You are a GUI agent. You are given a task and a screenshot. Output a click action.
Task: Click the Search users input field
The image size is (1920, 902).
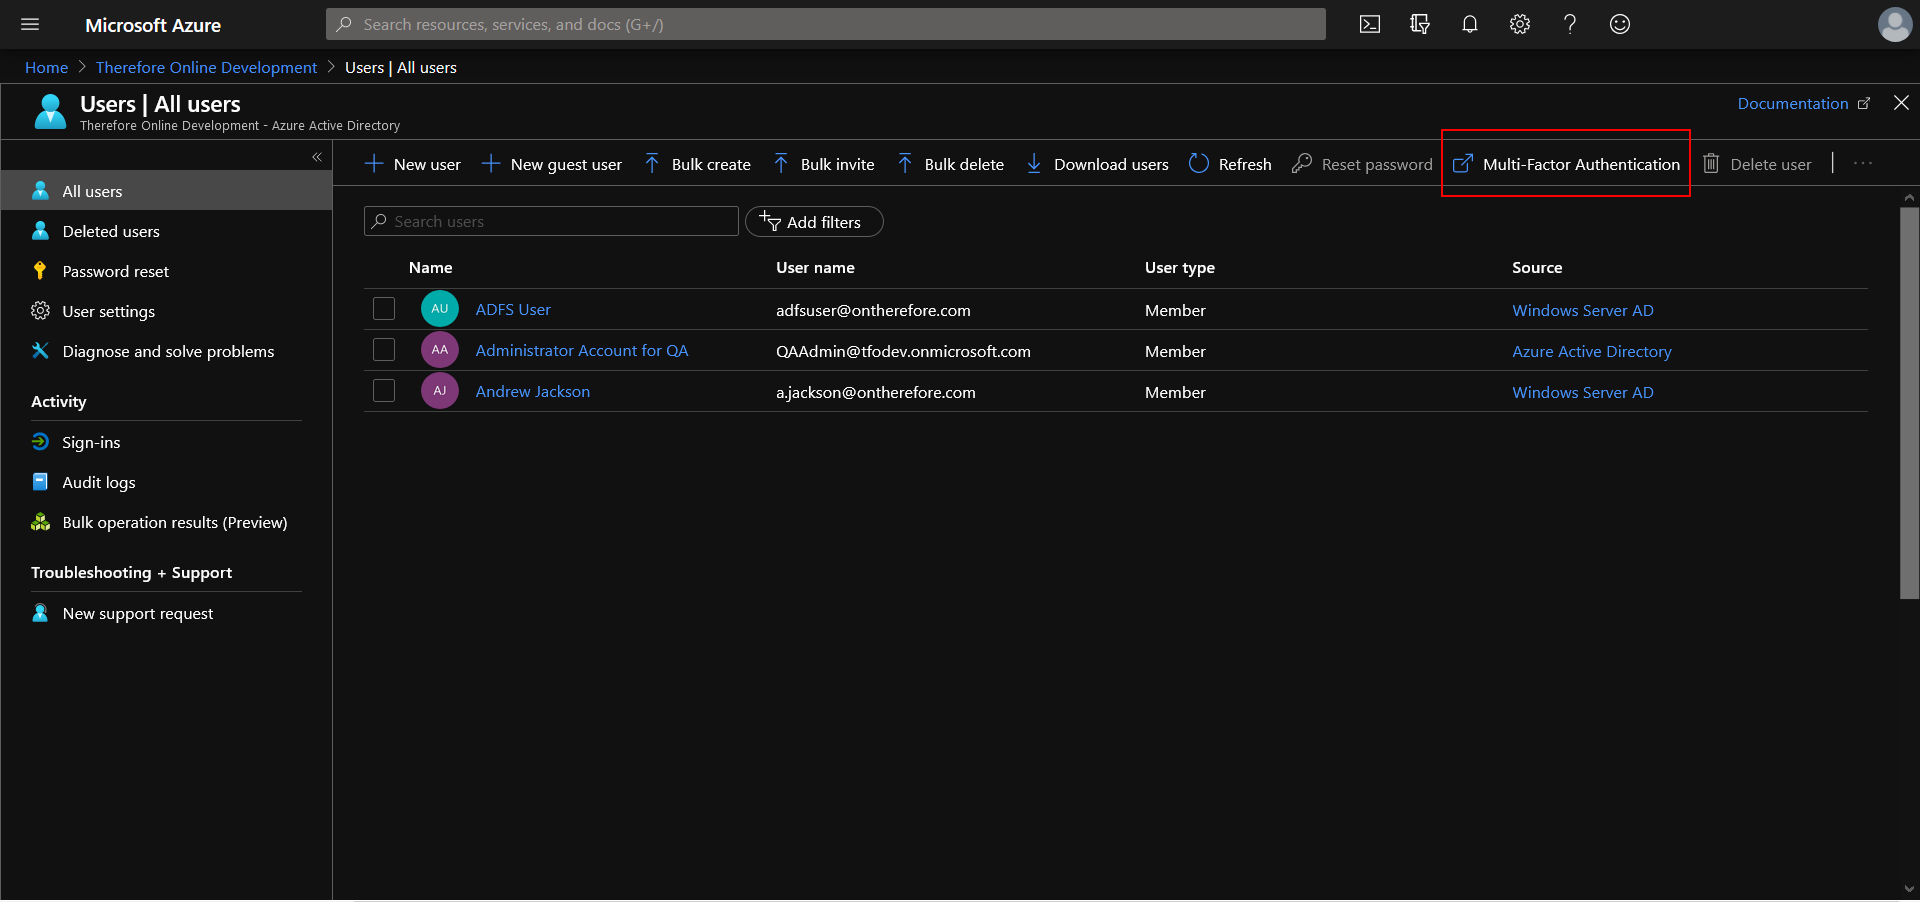point(550,221)
